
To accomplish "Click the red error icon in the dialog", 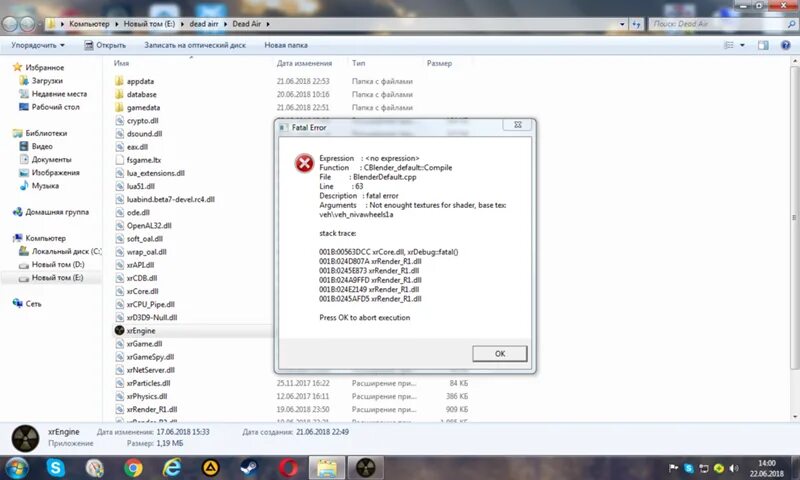I will point(304,163).
